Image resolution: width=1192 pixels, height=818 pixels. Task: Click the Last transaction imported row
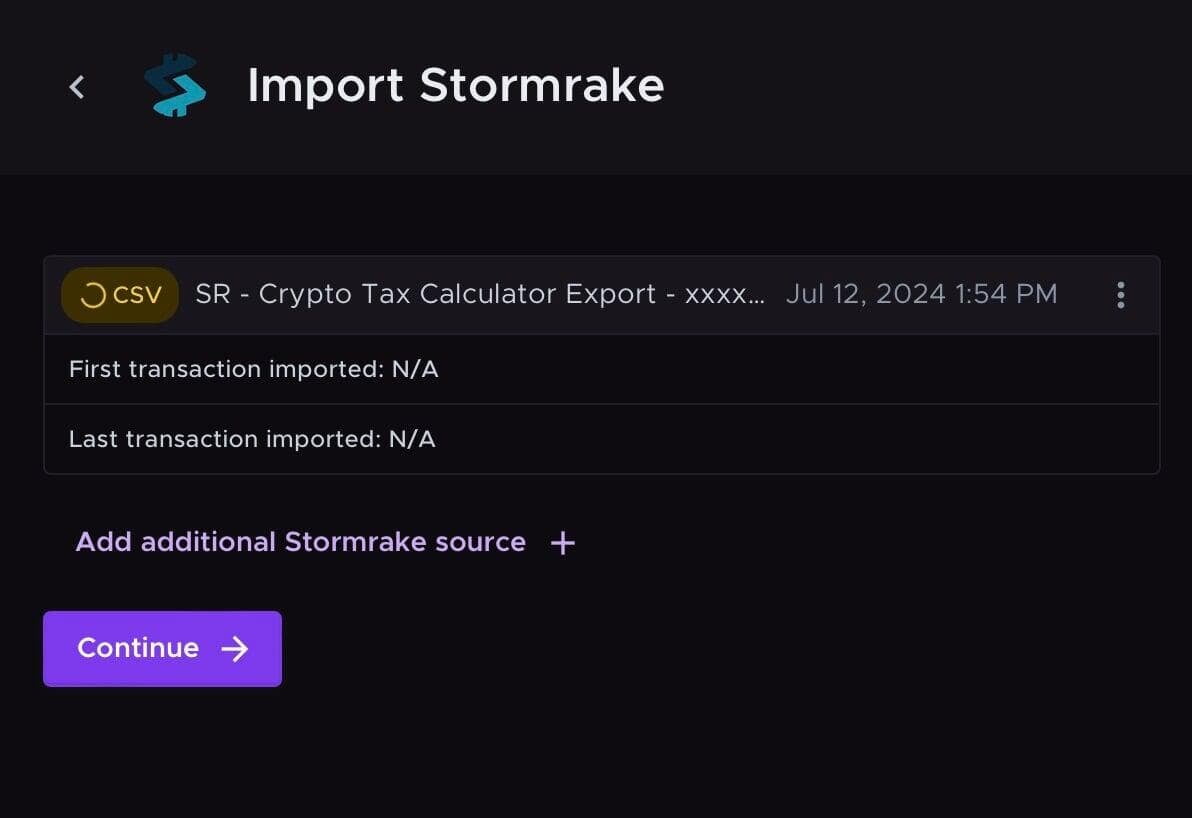click(x=601, y=439)
